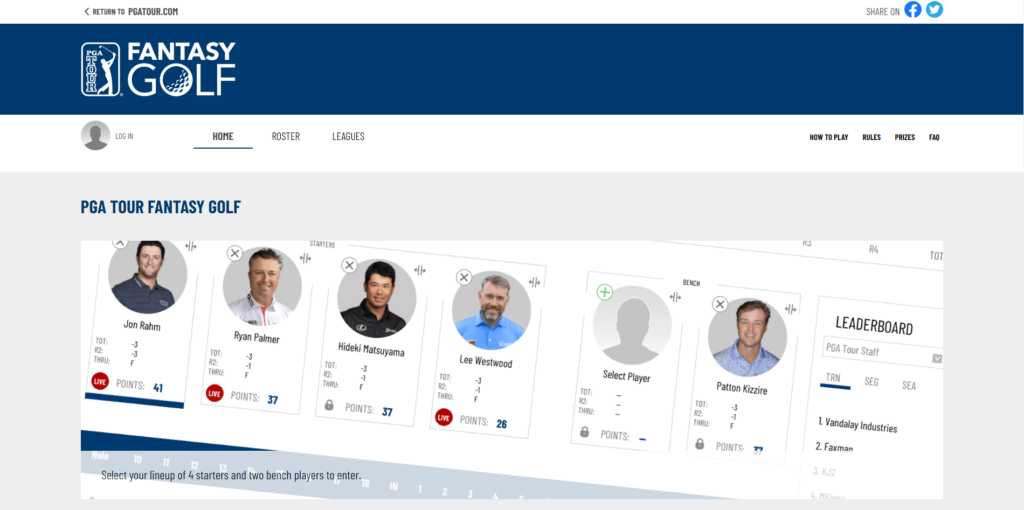
Task: Click the swap icon on Lee Westwood's card
Action: pyautogui.click(x=534, y=282)
